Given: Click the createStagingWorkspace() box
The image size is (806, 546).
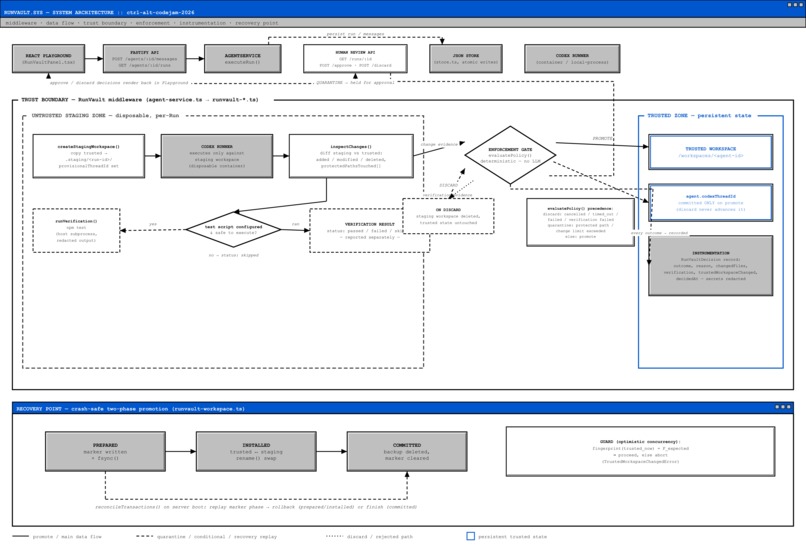Looking at the screenshot, I should pos(88,156).
